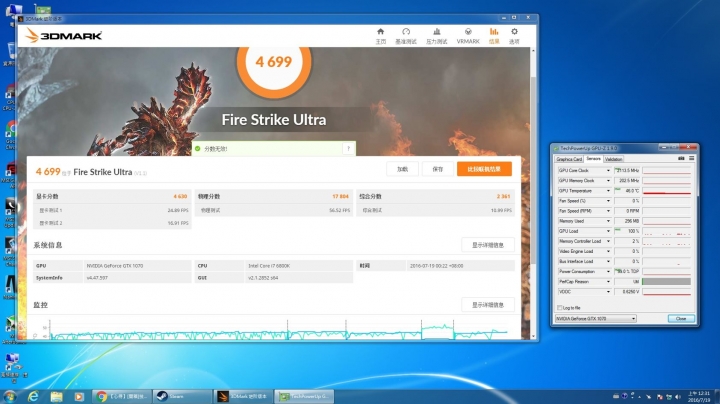This screenshot has width=720, height=404.
Task: Click the GPU Load value 100 %
Action: pyautogui.click(x=627, y=231)
